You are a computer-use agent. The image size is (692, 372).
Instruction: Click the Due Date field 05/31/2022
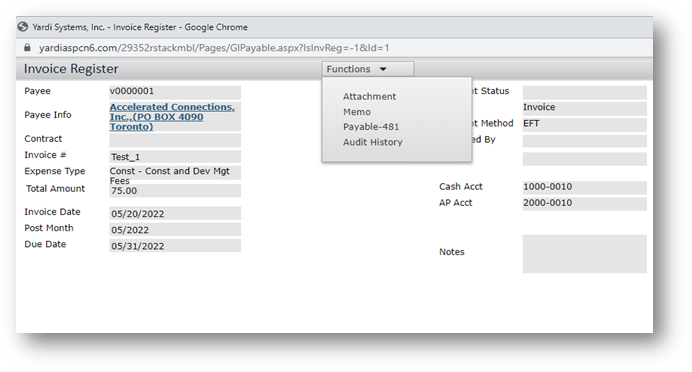[175, 246]
